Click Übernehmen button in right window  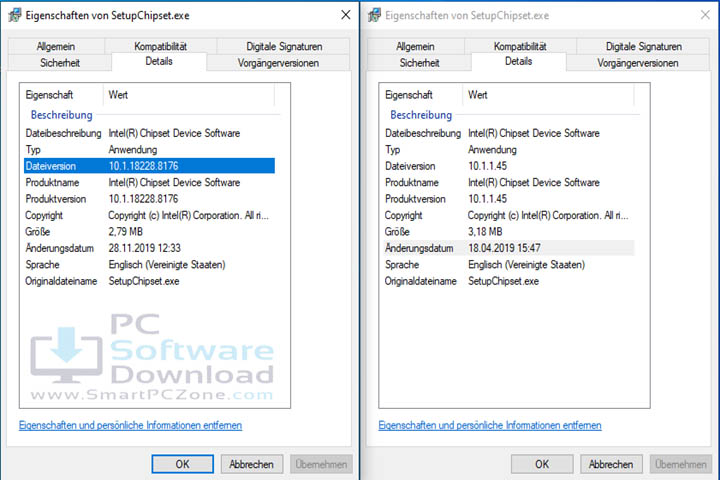click(681, 464)
